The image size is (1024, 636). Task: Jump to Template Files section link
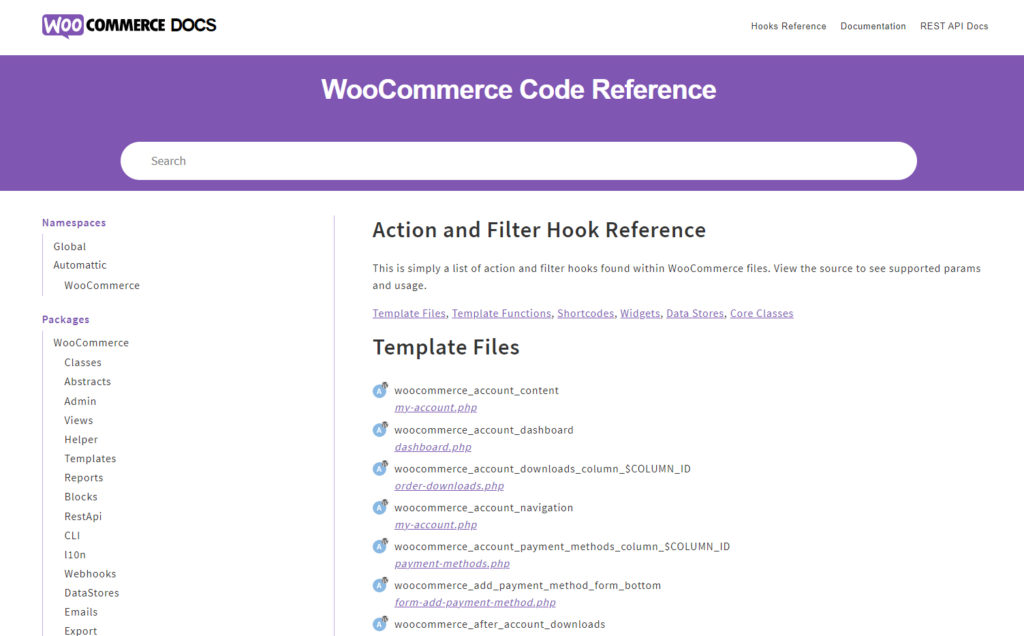[x=409, y=313]
